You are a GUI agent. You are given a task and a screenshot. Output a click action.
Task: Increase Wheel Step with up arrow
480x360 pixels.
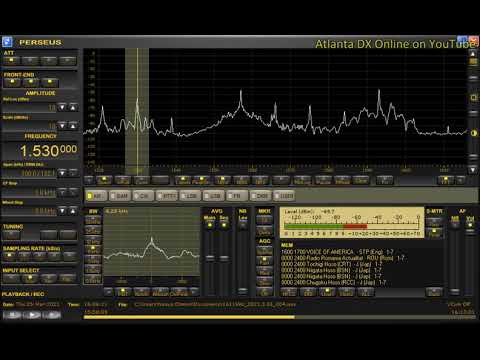click(x=73, y=211)
